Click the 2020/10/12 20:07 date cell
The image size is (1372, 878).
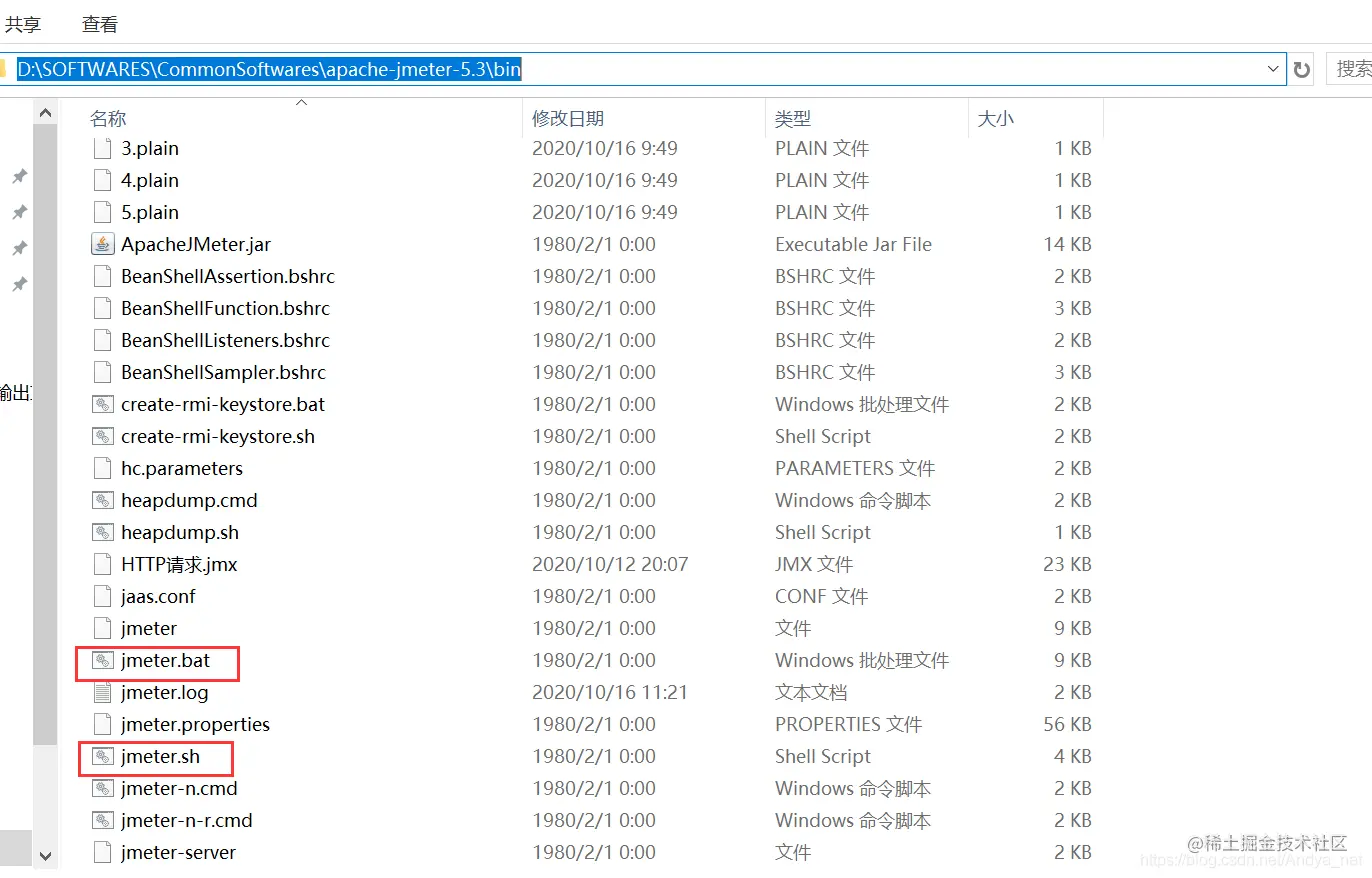(610, 564)
